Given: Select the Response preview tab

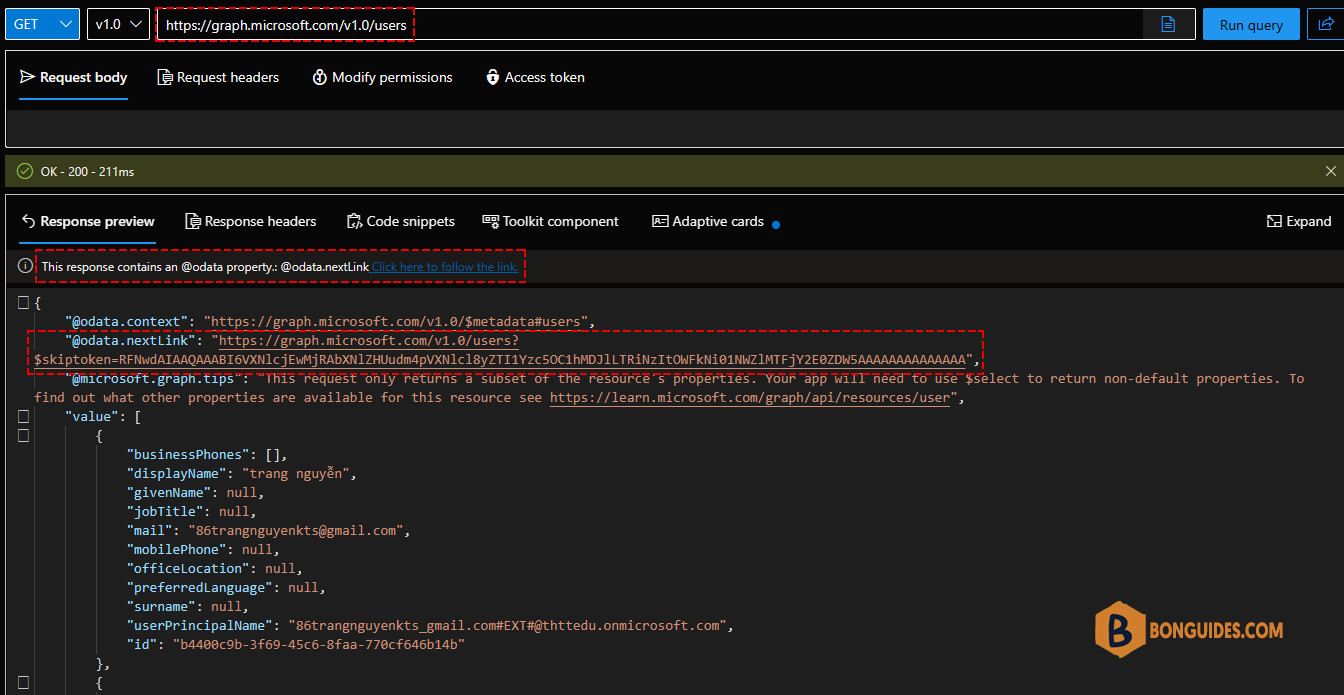Looking at the screenshot, I should pos(87,221).
